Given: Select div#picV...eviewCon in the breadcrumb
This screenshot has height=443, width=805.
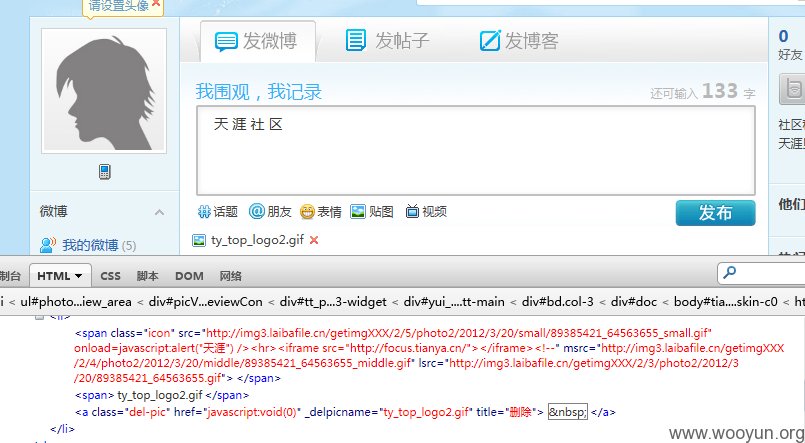Looking at the screenshot, I should (205, 302).
